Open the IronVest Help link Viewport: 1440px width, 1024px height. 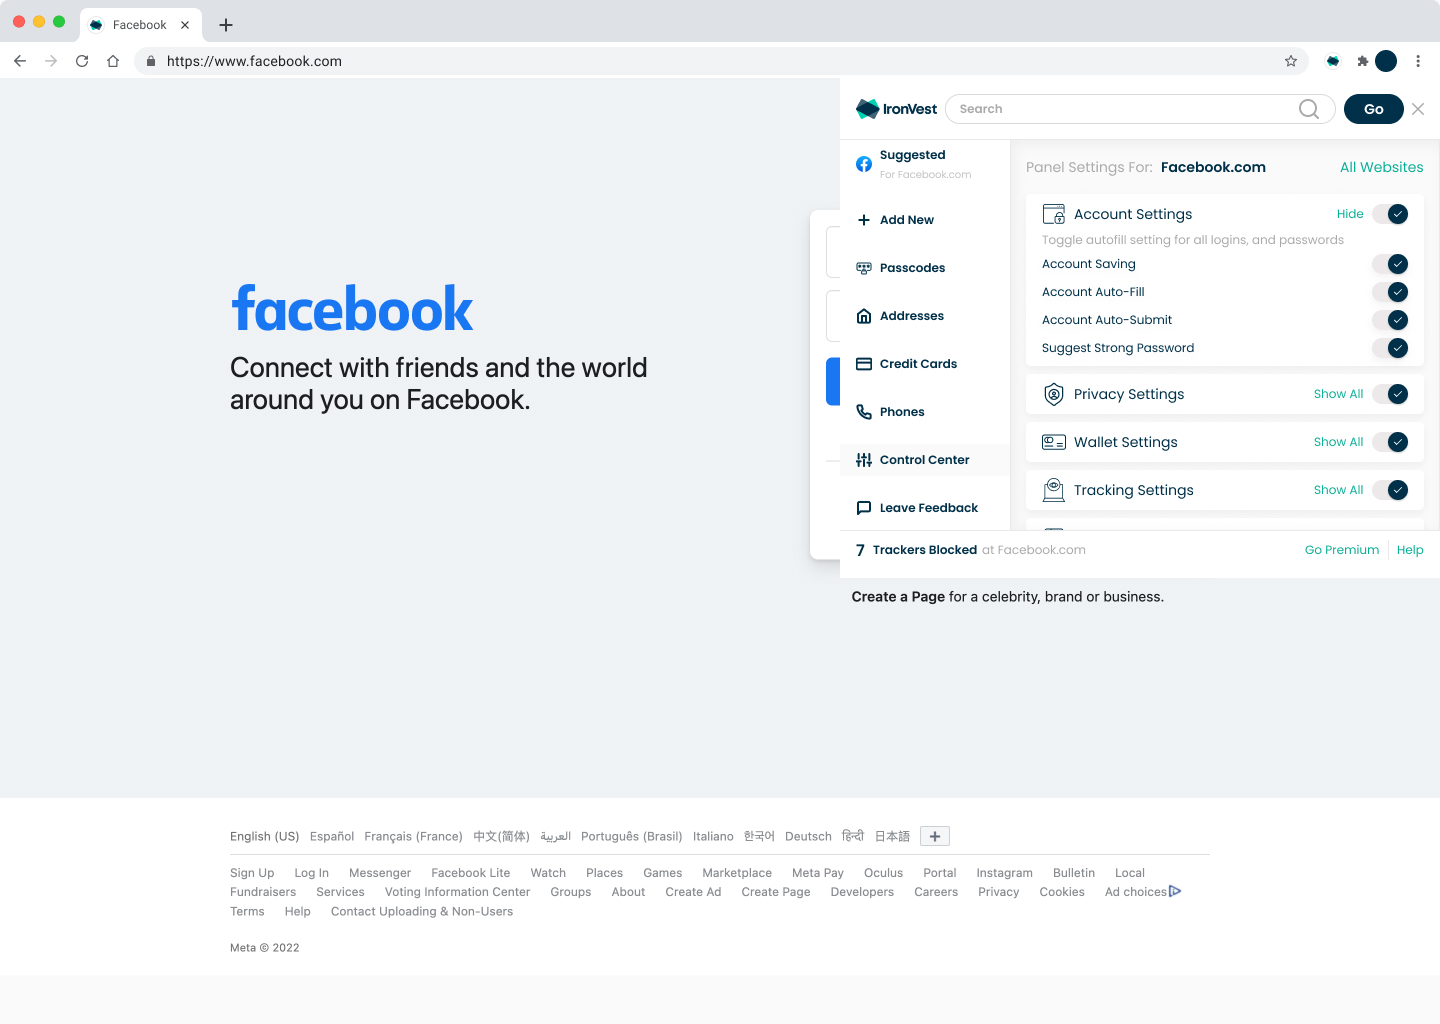coord(1410,550)
